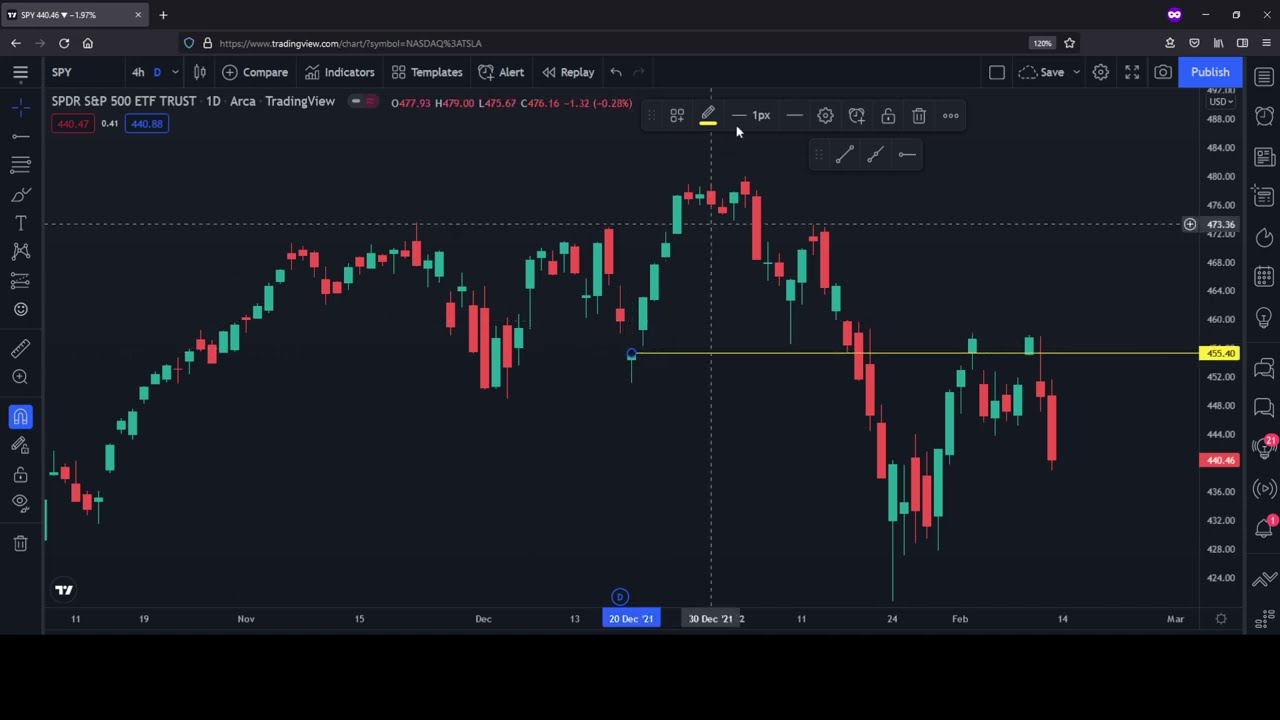Open the USD currency dropdown
The height and width of the screenshot is (720, 1280).
click(x=1221, y=102)
